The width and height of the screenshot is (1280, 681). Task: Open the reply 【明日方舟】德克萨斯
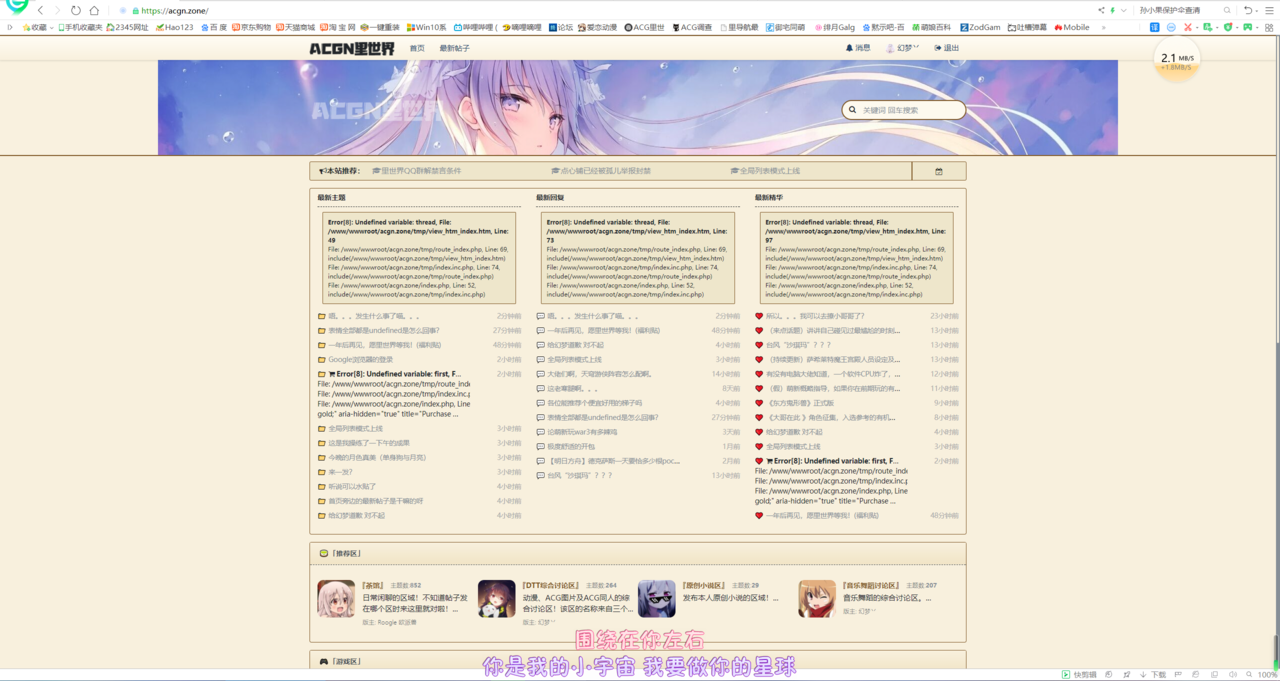(613, 461)
